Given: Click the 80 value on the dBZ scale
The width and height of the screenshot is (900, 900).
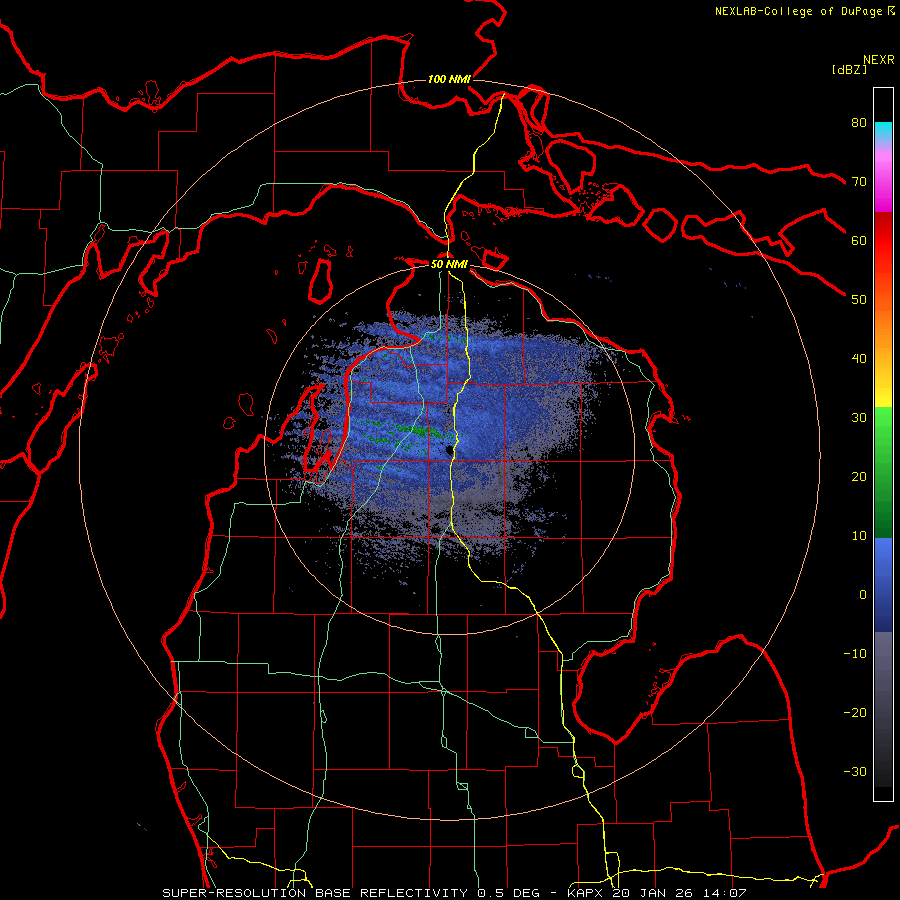Looking at the screenshot, I should tap(859, 123).
